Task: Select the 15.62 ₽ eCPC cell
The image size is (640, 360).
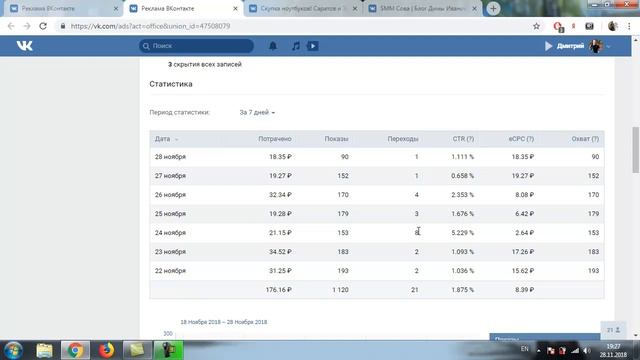Action: (x=523, y=271)
